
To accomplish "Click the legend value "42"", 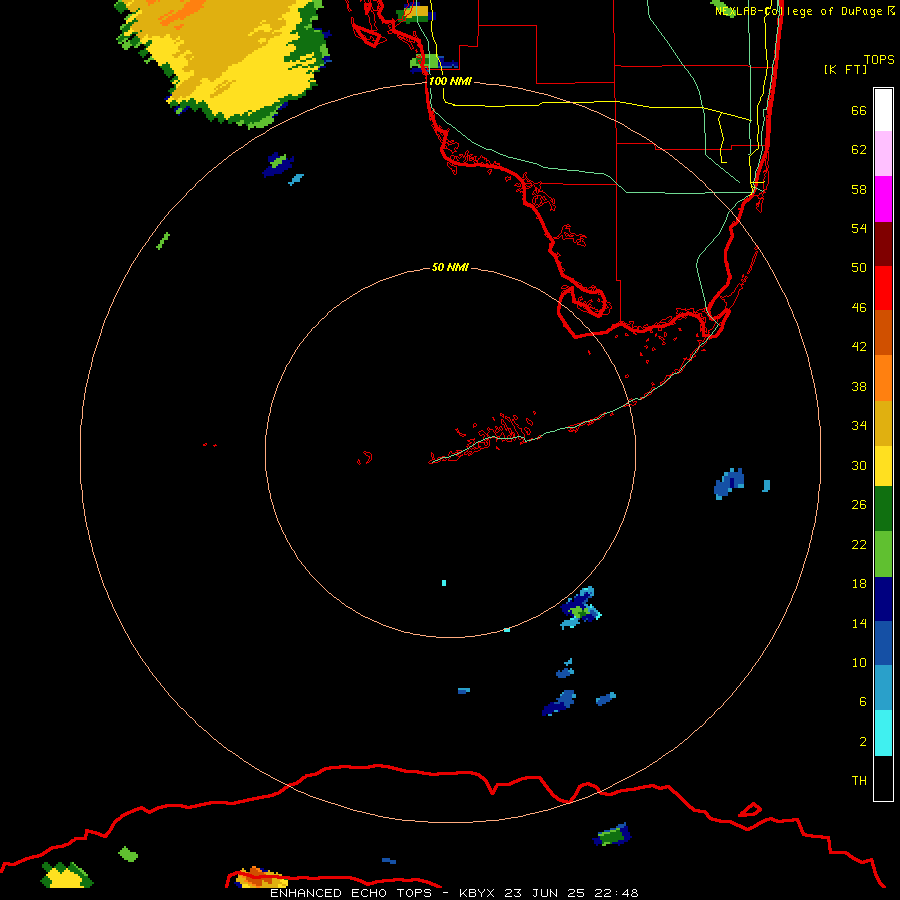I will (859, 346).
